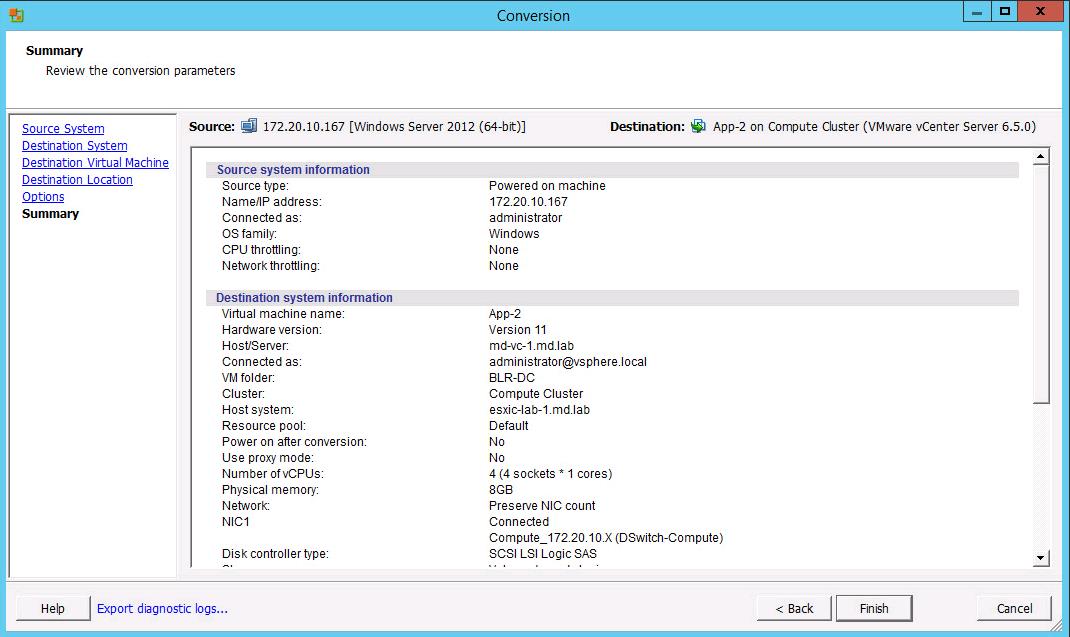Click the Converter app icon in title bar
The image size is (1070, 637).
tap(16, 14)
